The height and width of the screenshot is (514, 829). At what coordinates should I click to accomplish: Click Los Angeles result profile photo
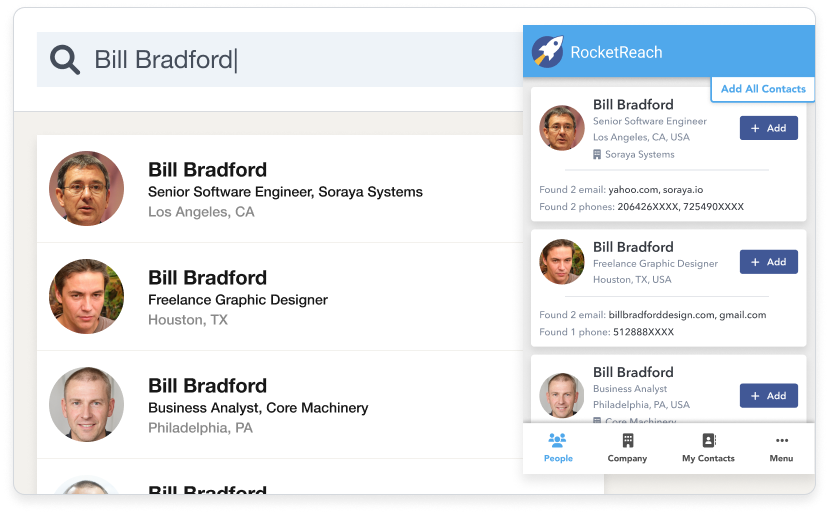coord(87,189)
